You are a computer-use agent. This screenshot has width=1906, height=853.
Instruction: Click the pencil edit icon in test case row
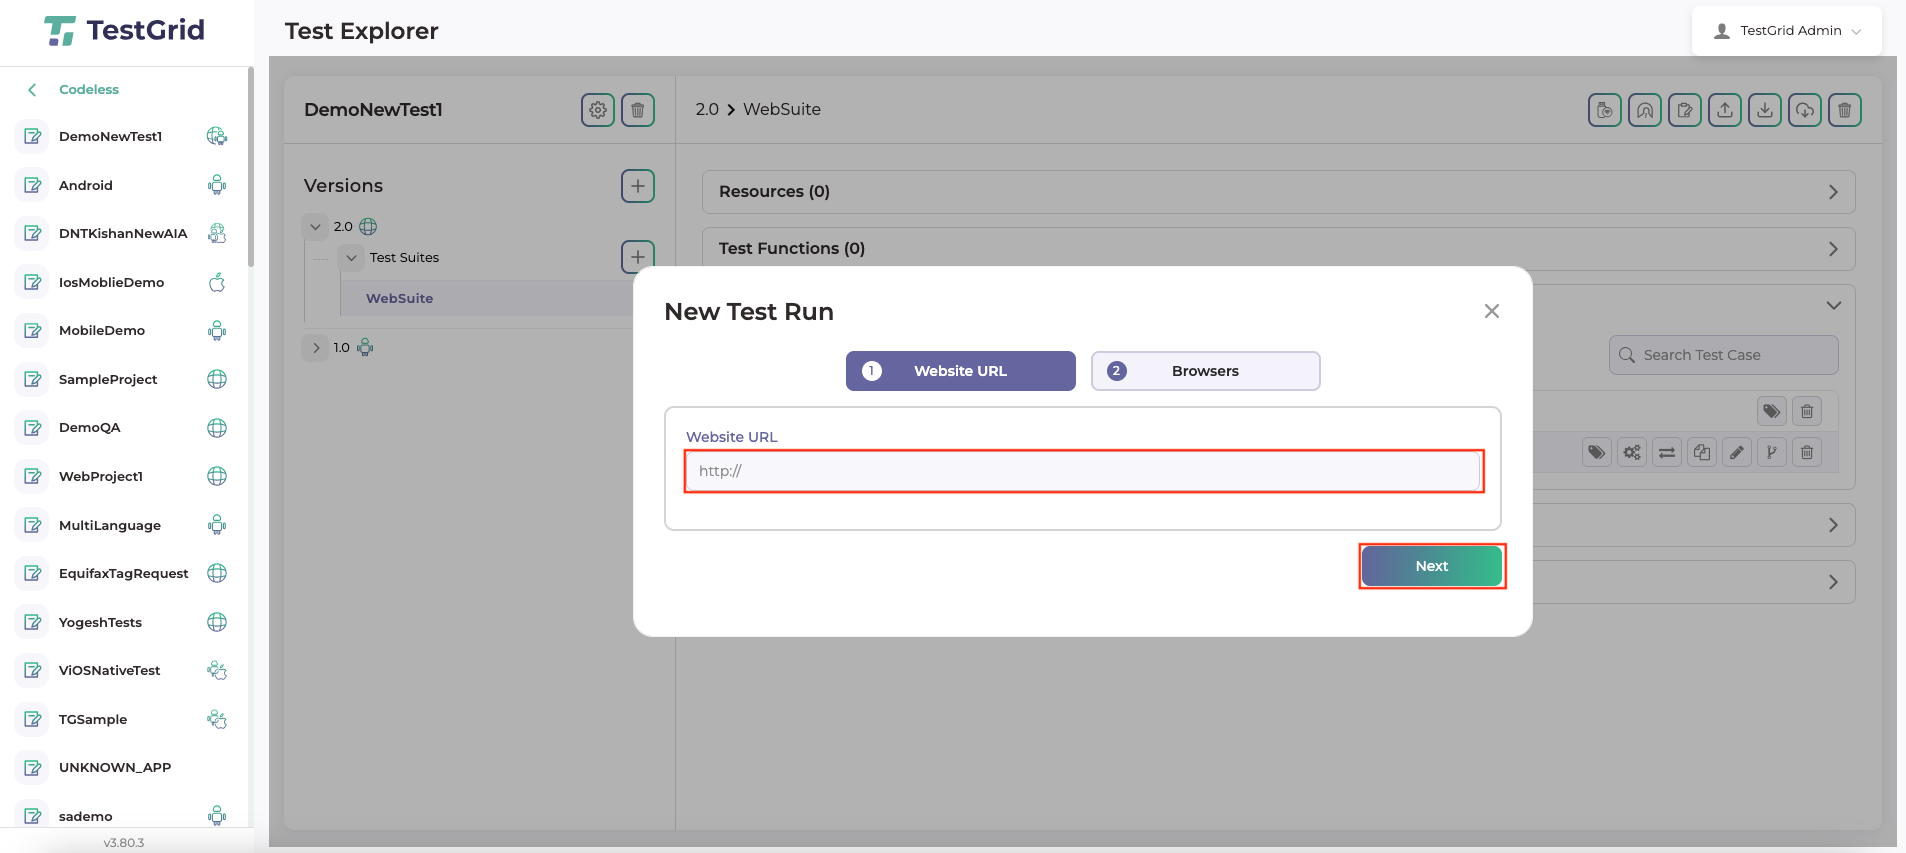pos(1737,453)
